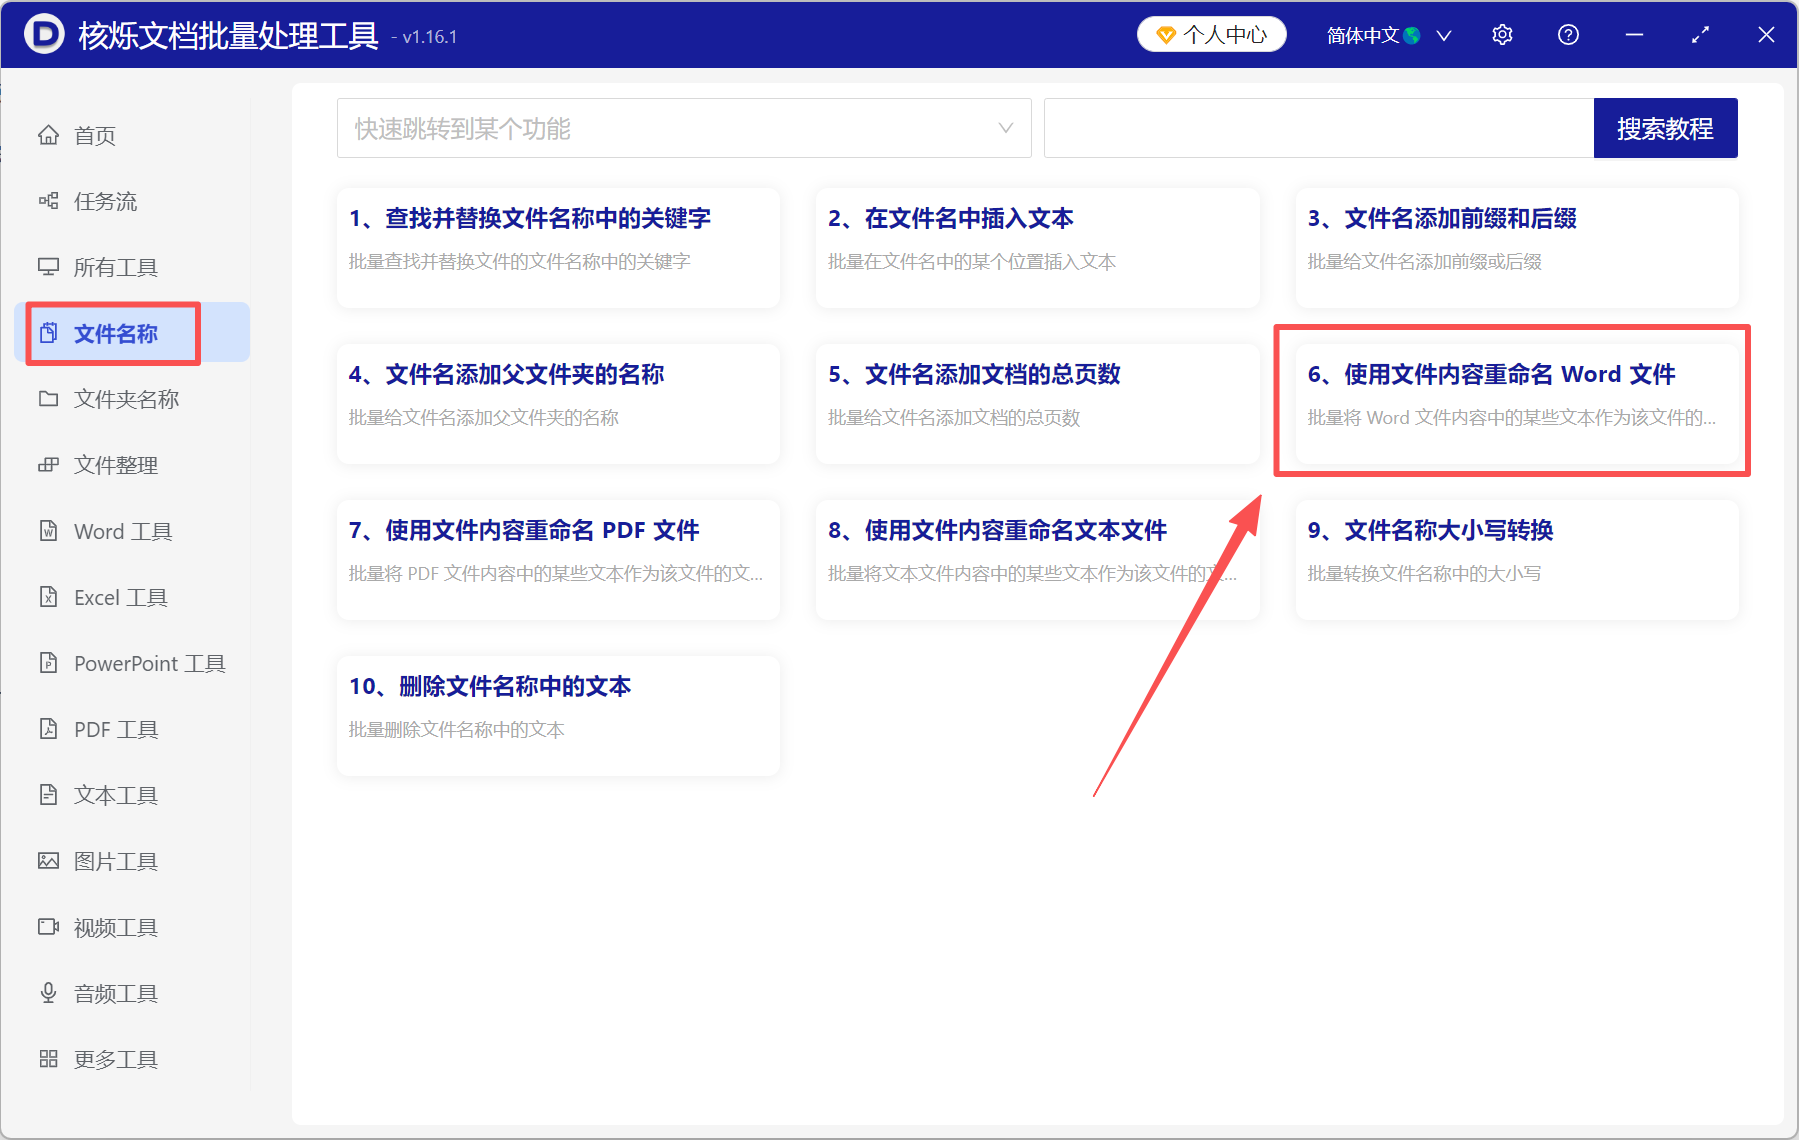Open the 视频工具 section
The height and width of the screenshot is (1140, 1799).
114,927
